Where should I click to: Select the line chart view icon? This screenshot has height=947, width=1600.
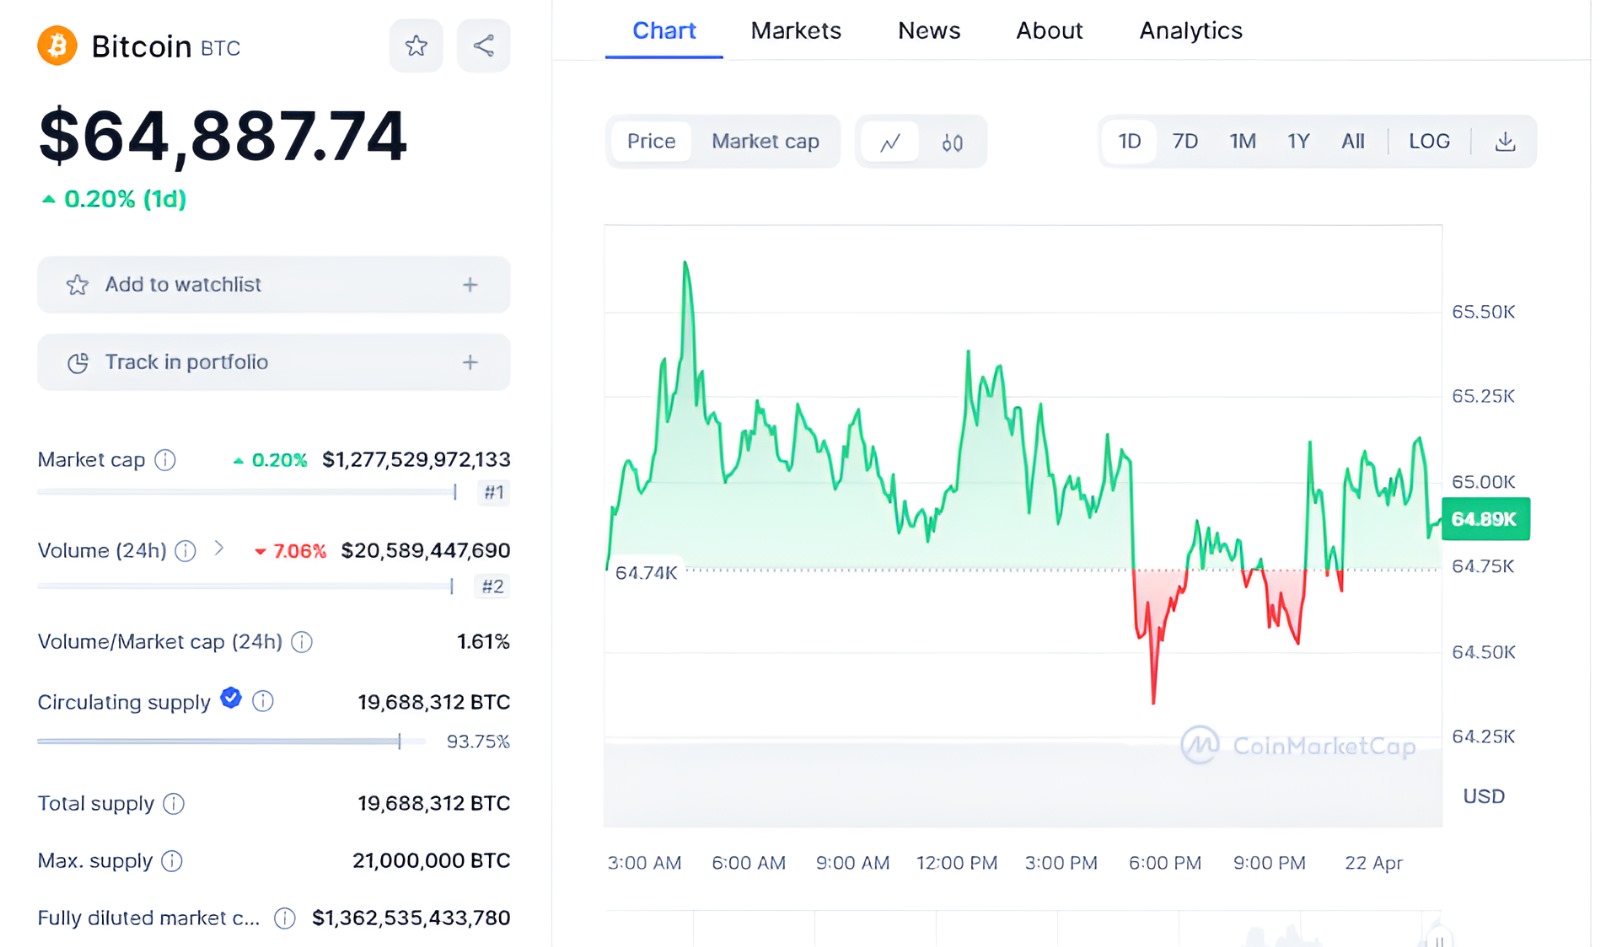tap(890, 142)
